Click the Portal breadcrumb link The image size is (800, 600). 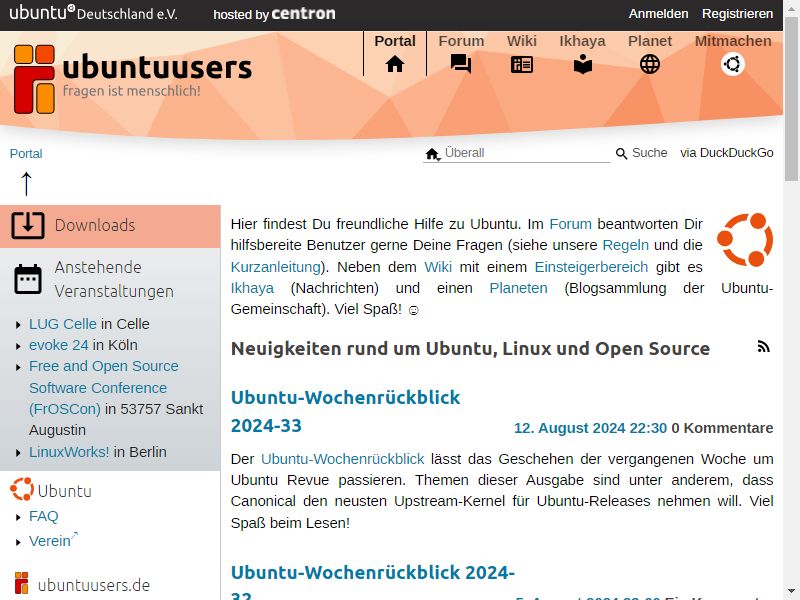[26, 154]
